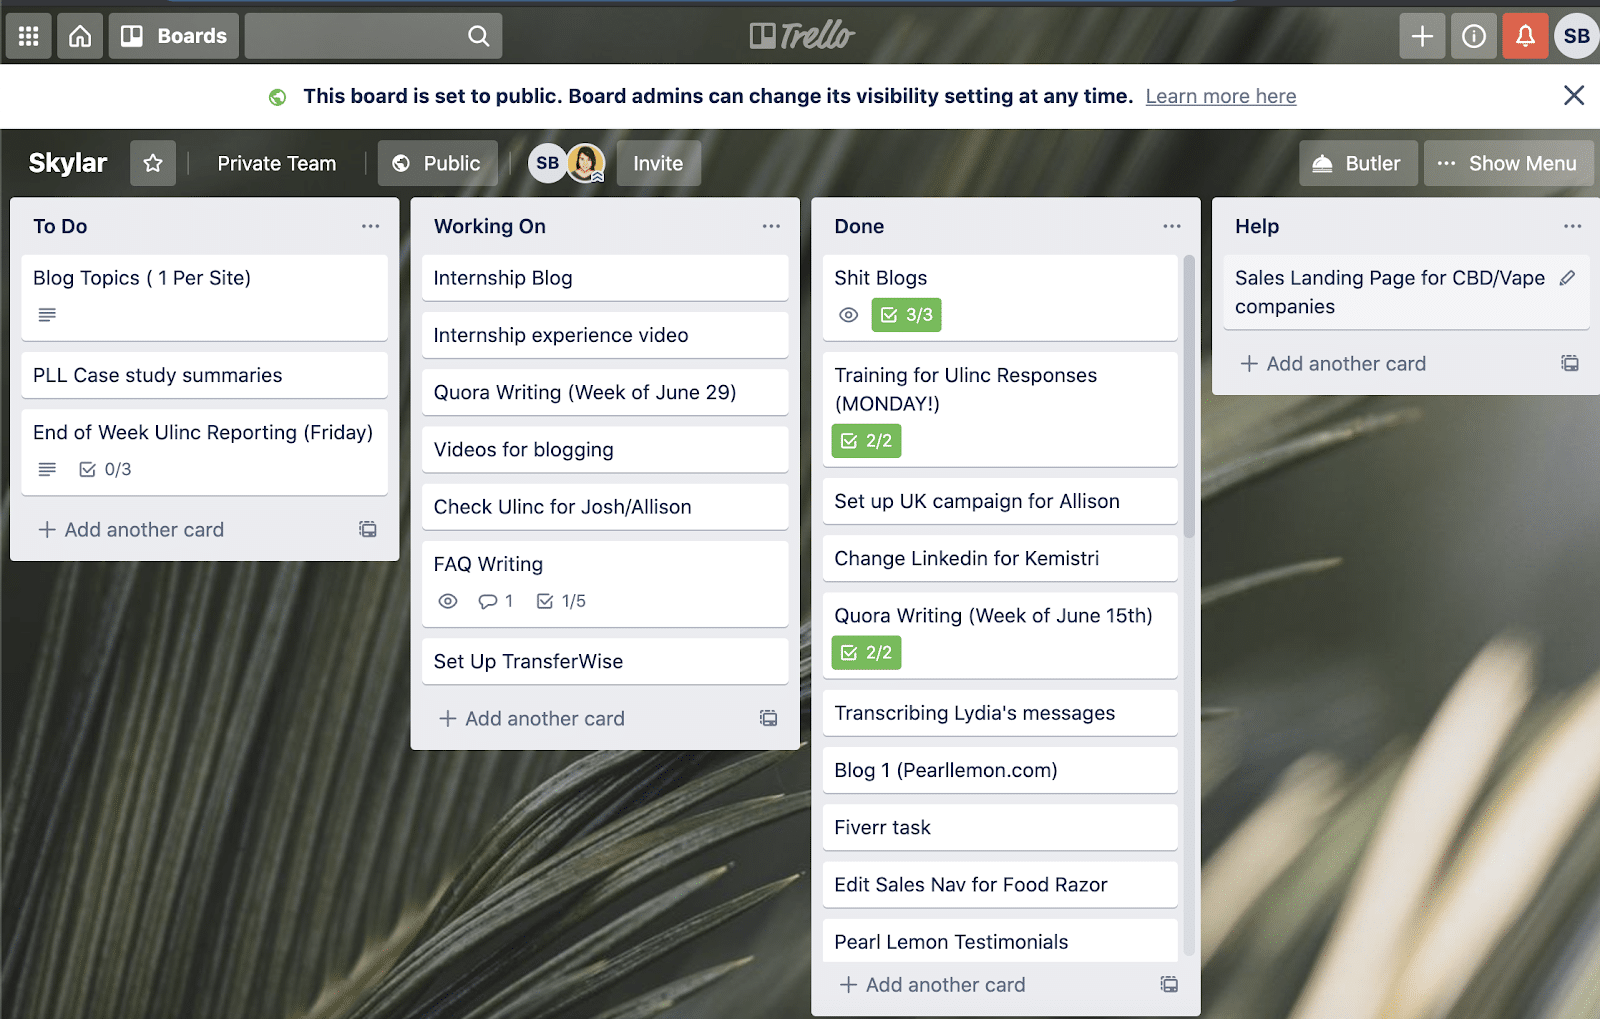
Task: Open Done list actions menu
Action: (x=1172, y=226)
